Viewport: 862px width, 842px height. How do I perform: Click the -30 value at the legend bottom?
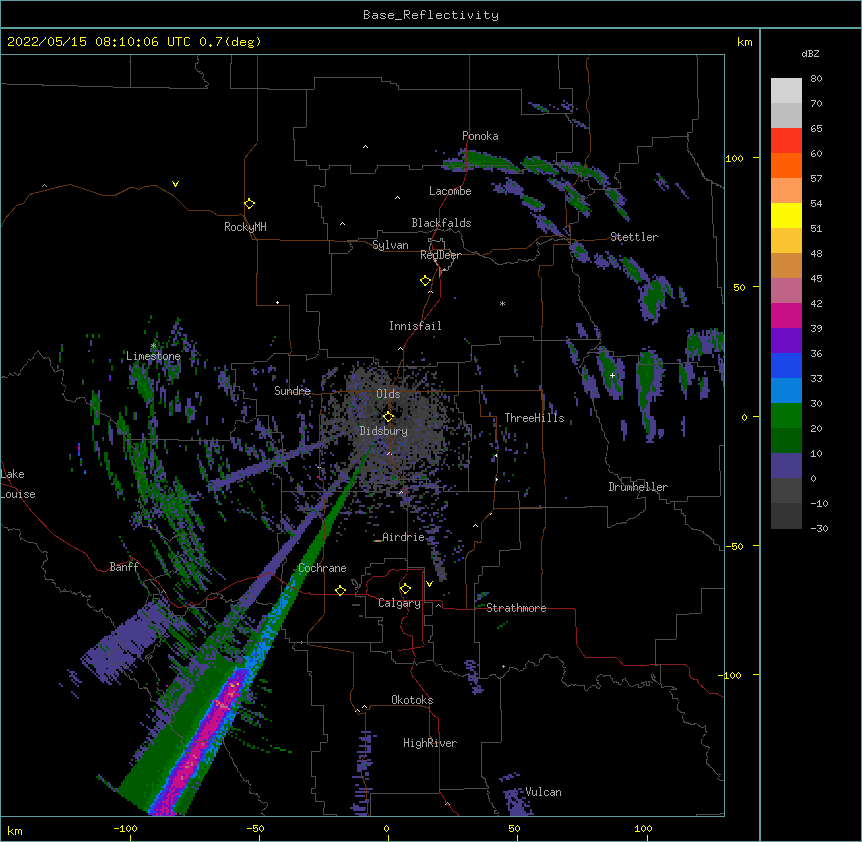point(819,528)
